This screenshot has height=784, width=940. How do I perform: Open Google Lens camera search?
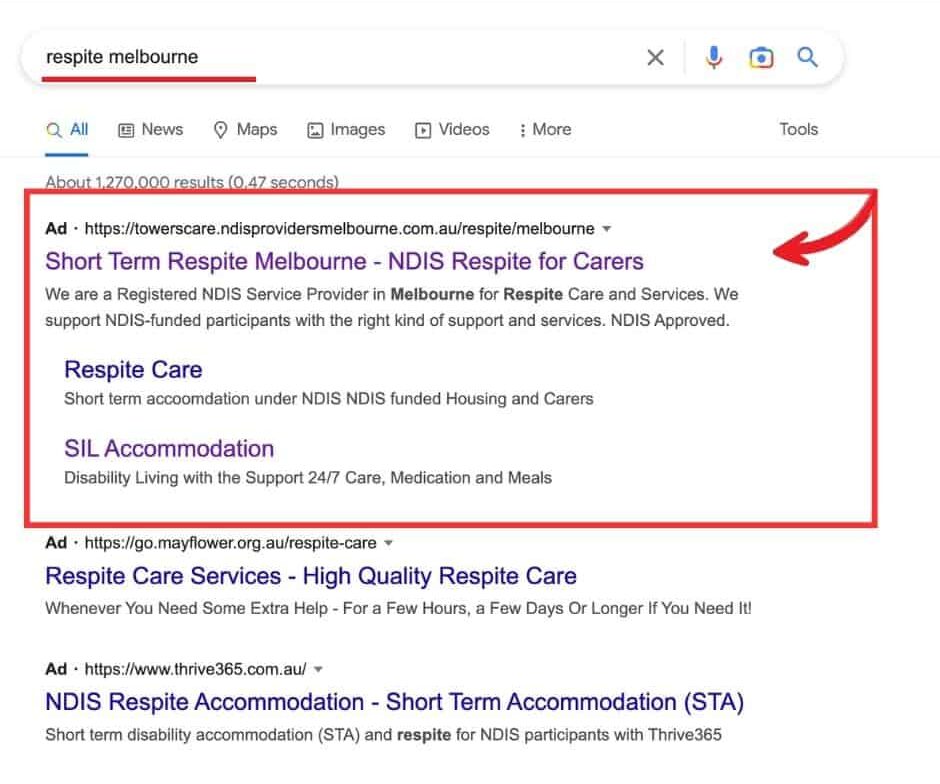[x=761, y=58]
